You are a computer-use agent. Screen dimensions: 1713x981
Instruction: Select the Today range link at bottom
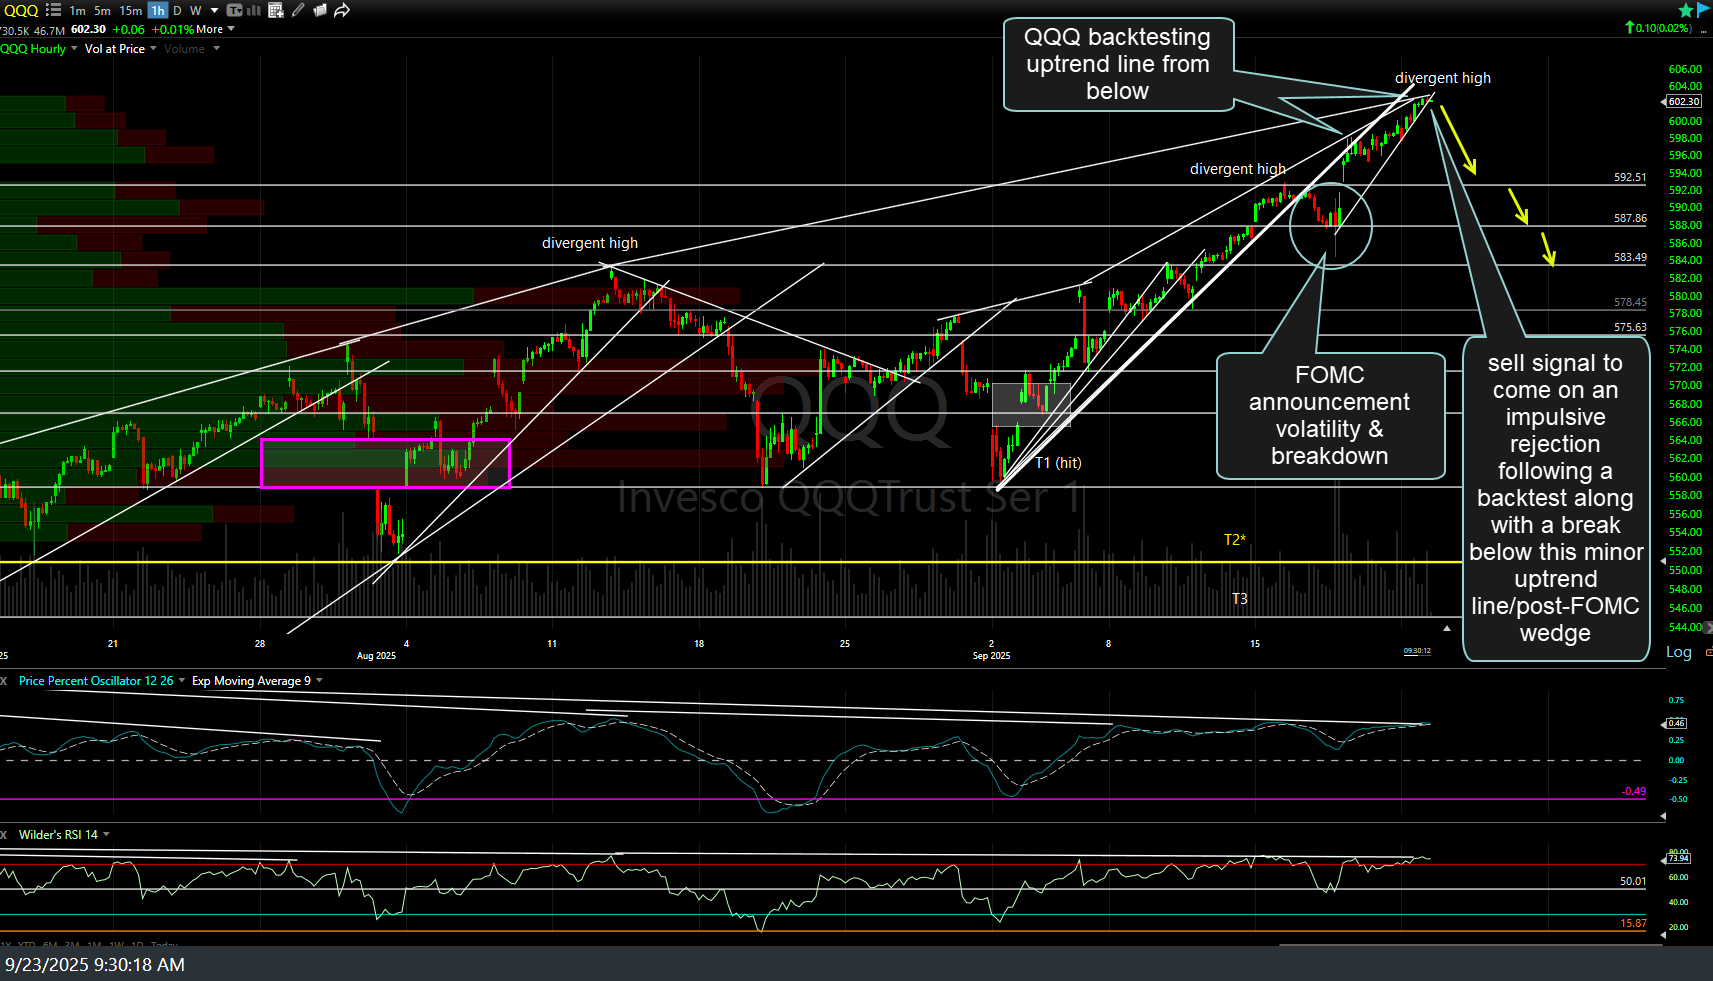pyautogui.click(x=164, y=945)
